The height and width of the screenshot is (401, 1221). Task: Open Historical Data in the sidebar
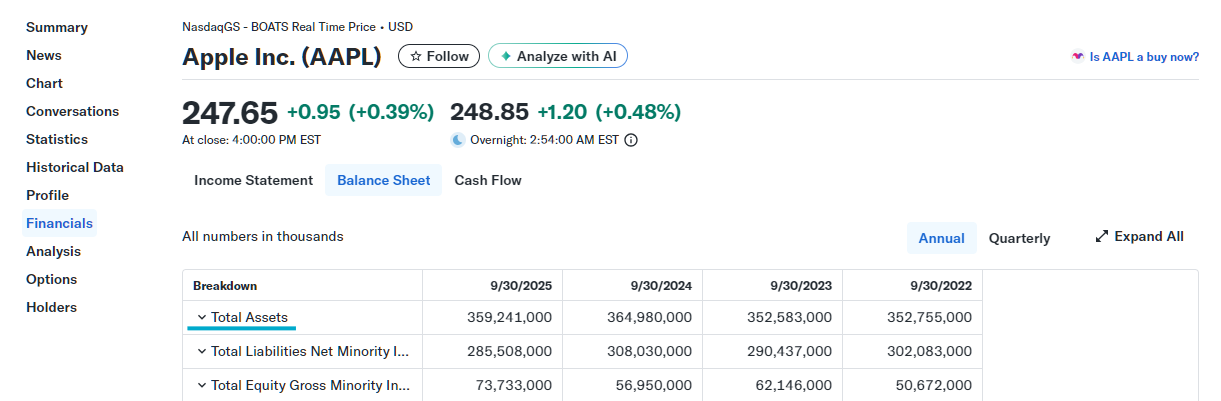pos(75,167)
